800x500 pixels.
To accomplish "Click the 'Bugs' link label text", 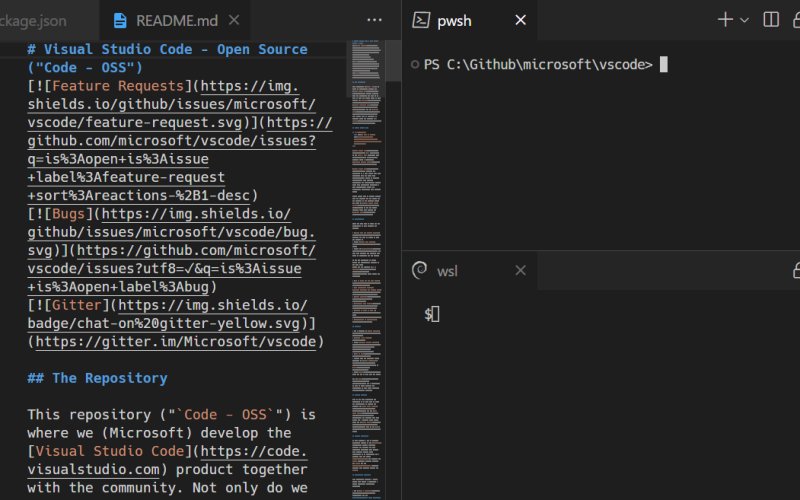I will (68, 213).
